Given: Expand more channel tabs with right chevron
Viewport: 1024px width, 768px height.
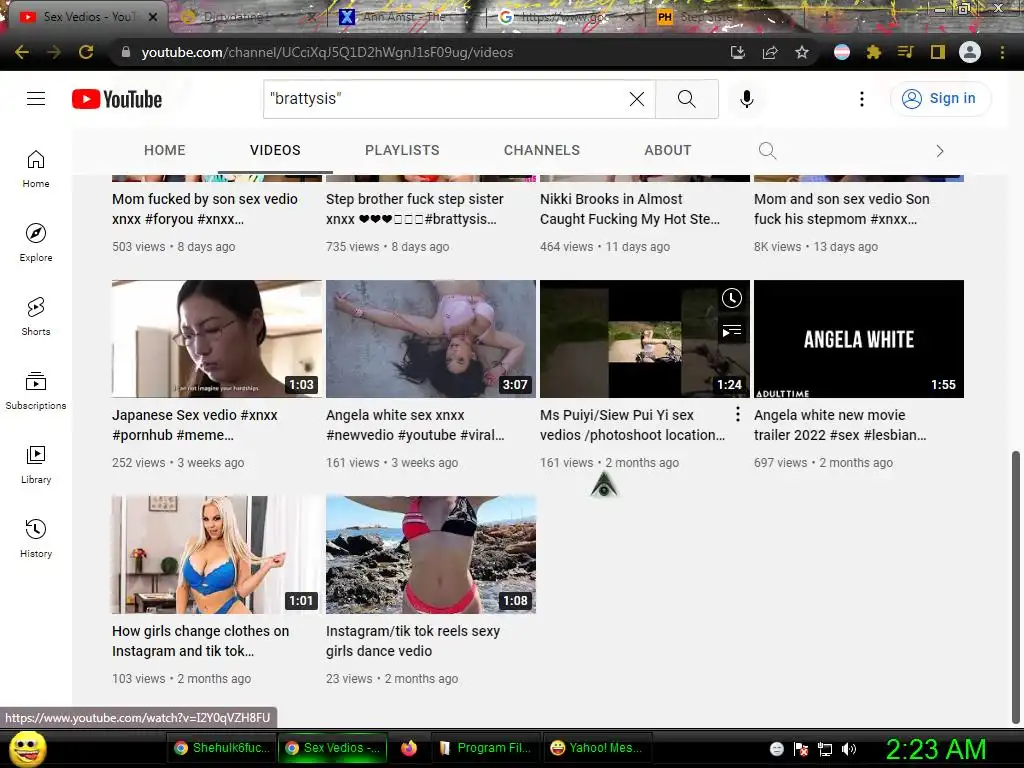Looking at the screenshot, I should pos(940,151).
